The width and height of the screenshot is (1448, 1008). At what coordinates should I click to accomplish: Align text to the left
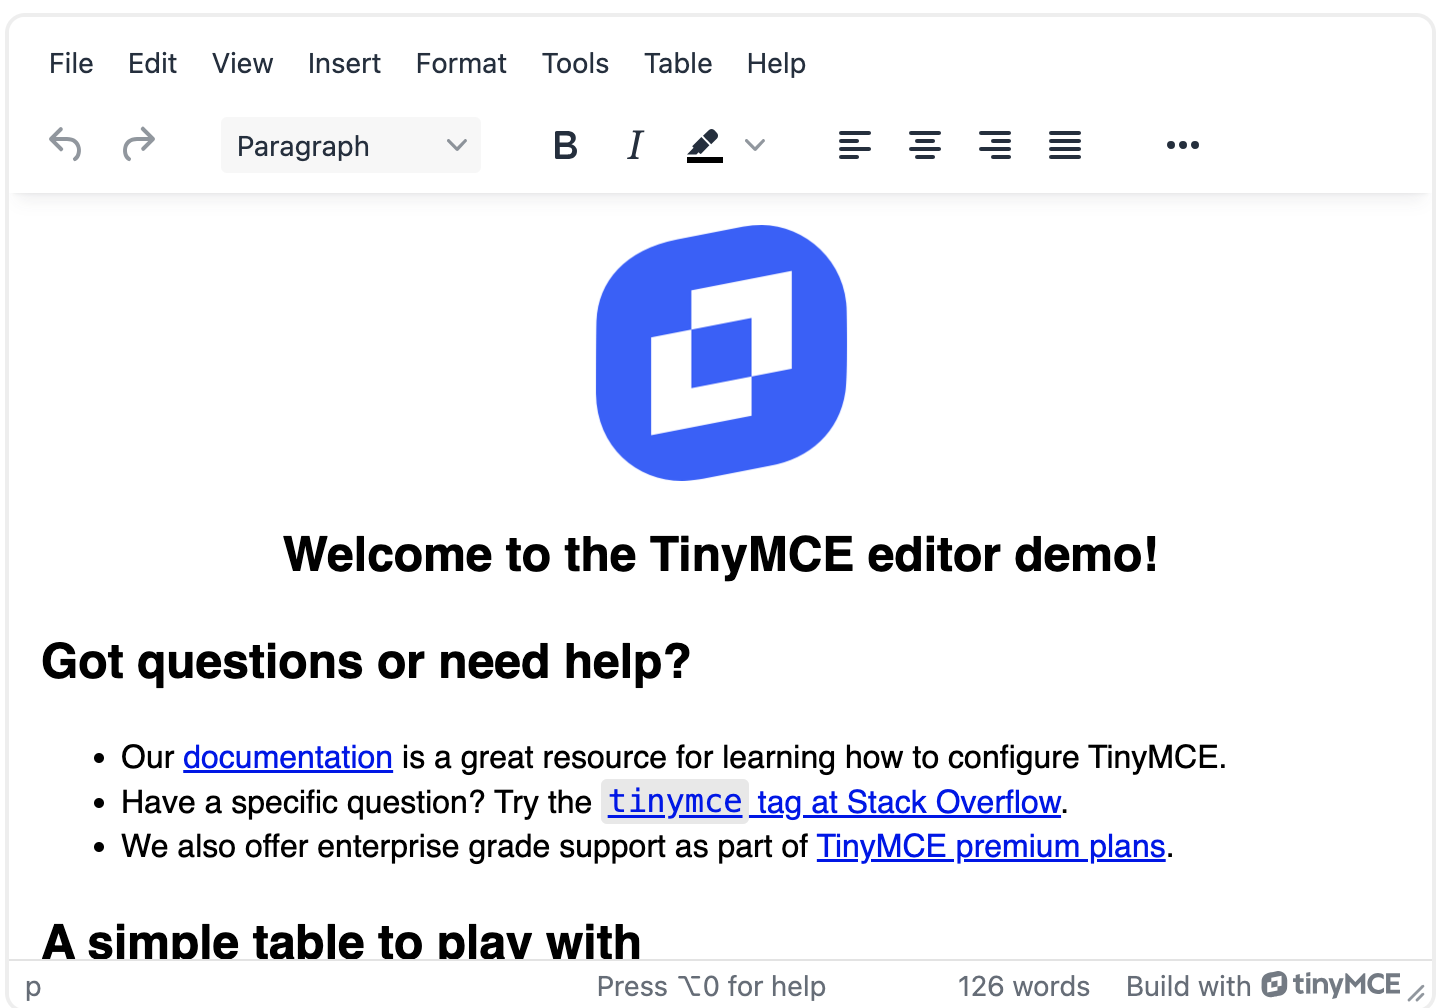tap(855, 145)
